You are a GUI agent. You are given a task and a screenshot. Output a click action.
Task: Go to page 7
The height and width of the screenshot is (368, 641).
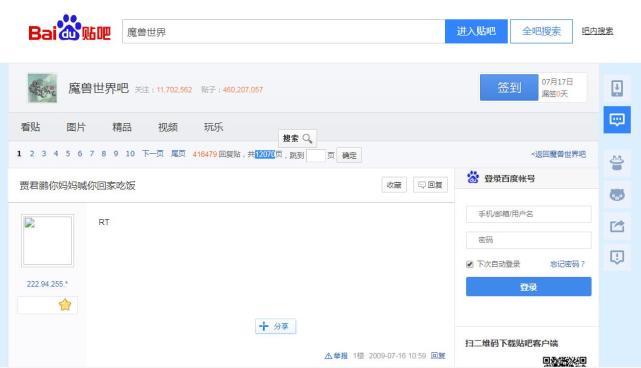pos(92,154)
